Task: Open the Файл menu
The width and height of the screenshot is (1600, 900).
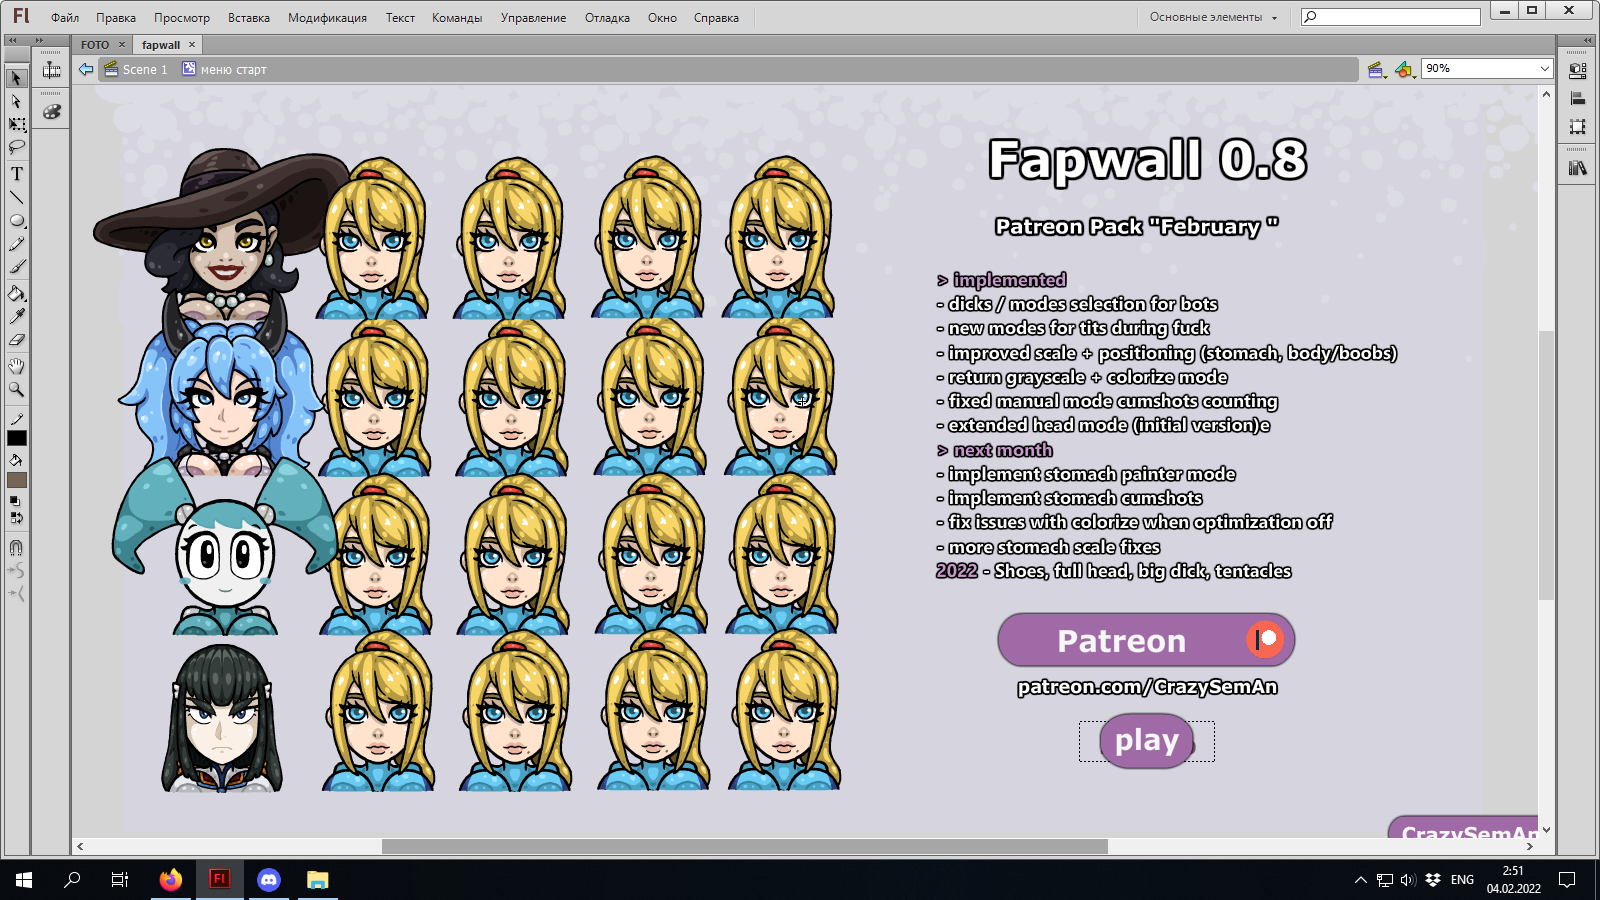Action: (65, 18)
